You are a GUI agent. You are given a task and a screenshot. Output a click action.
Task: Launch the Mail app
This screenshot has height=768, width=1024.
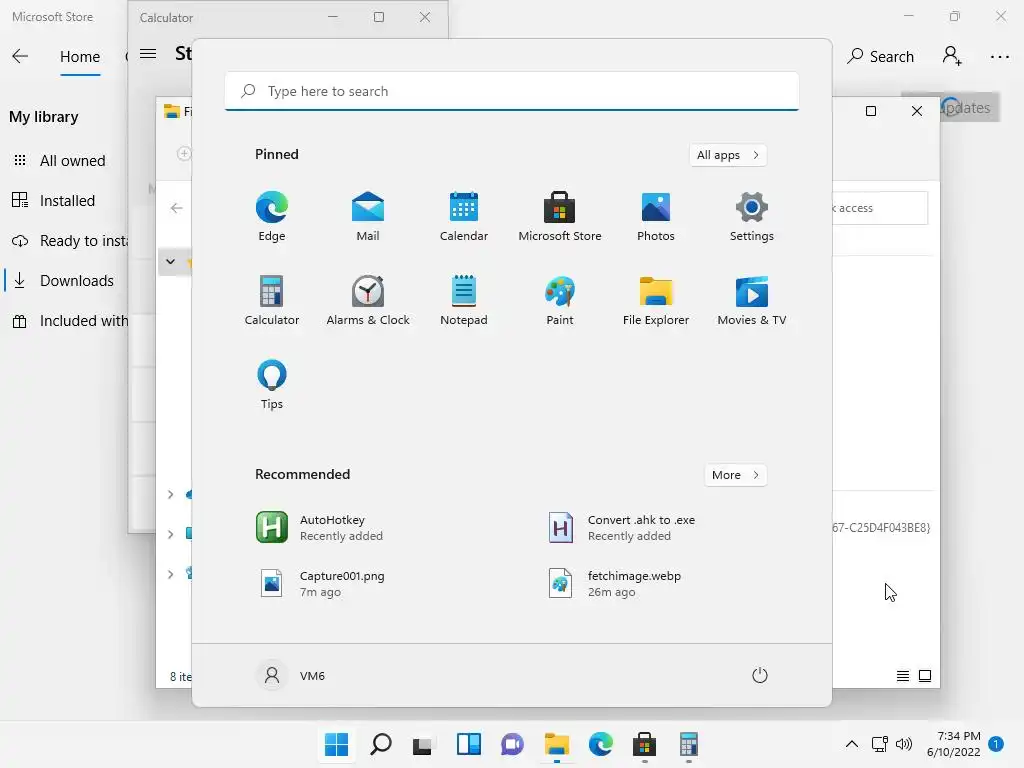368,216
